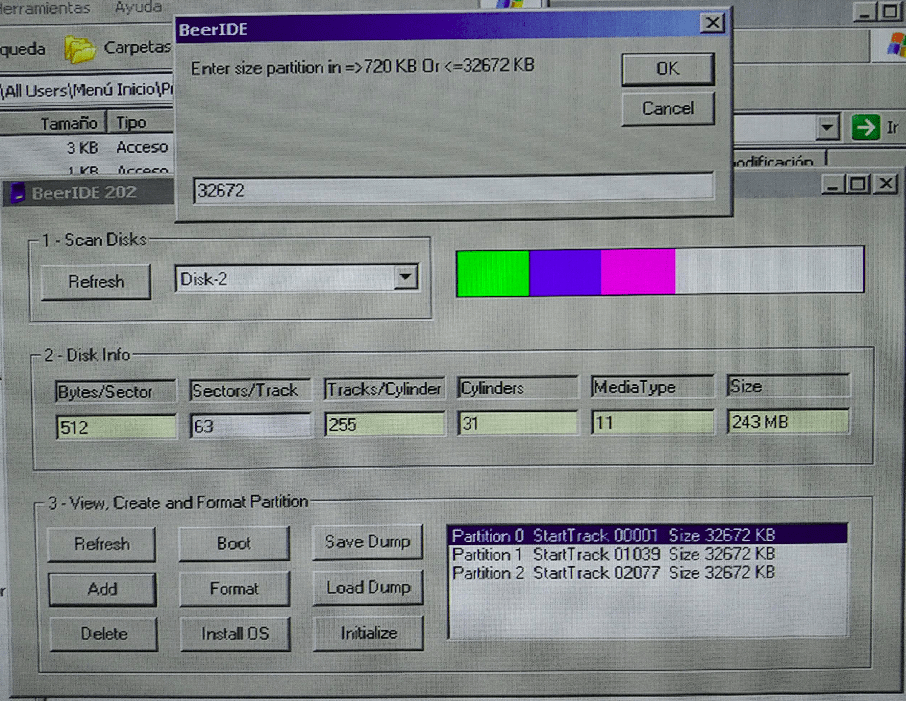906x701 pixels.
Task: Open the Disk-2 disk selection dropdown
Action: [x=405, y=278]
